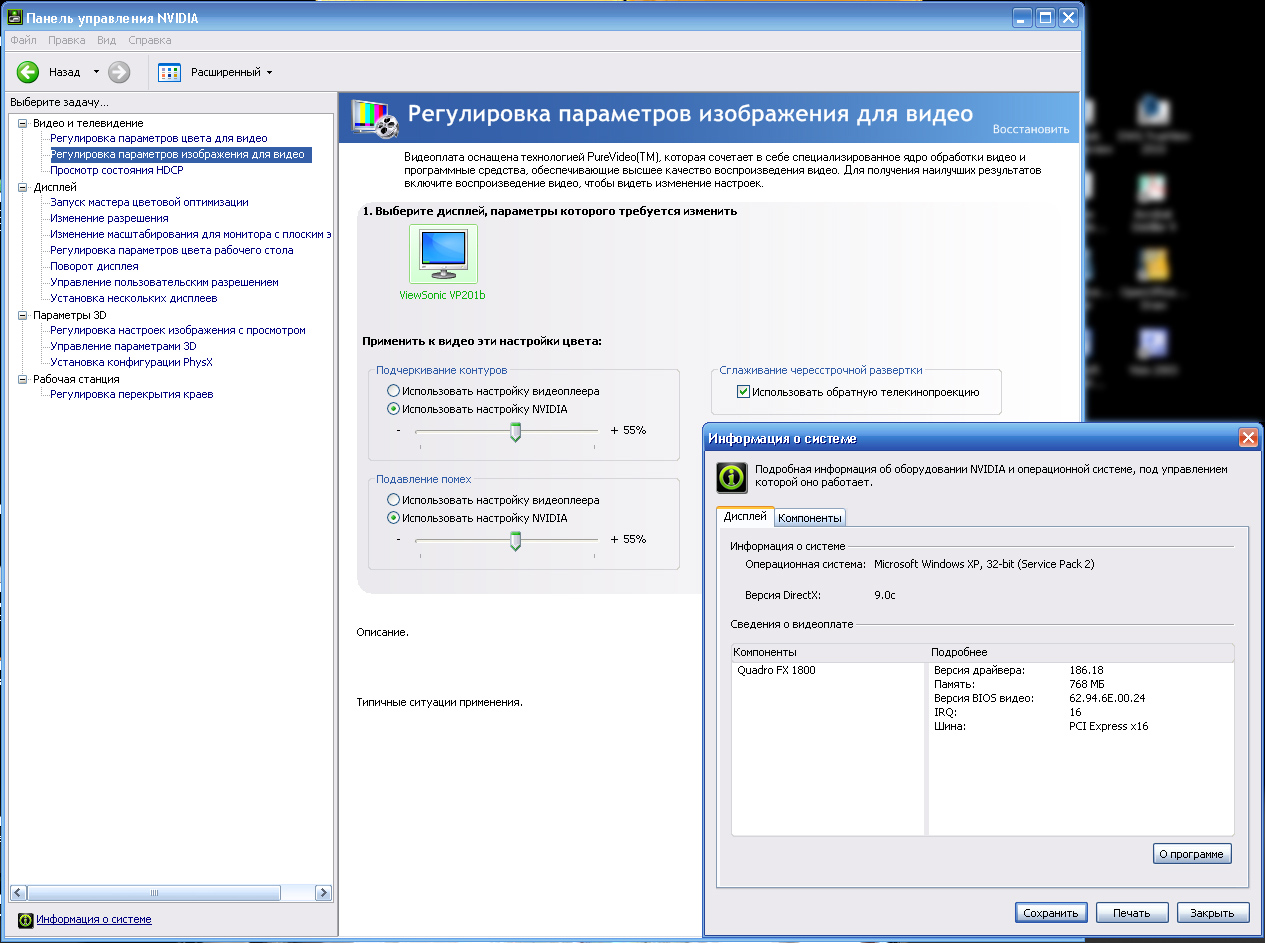Open Регулировка параметров цвета для видео
This screenshot has height=943, width=1265.
(x=159, y=138)
